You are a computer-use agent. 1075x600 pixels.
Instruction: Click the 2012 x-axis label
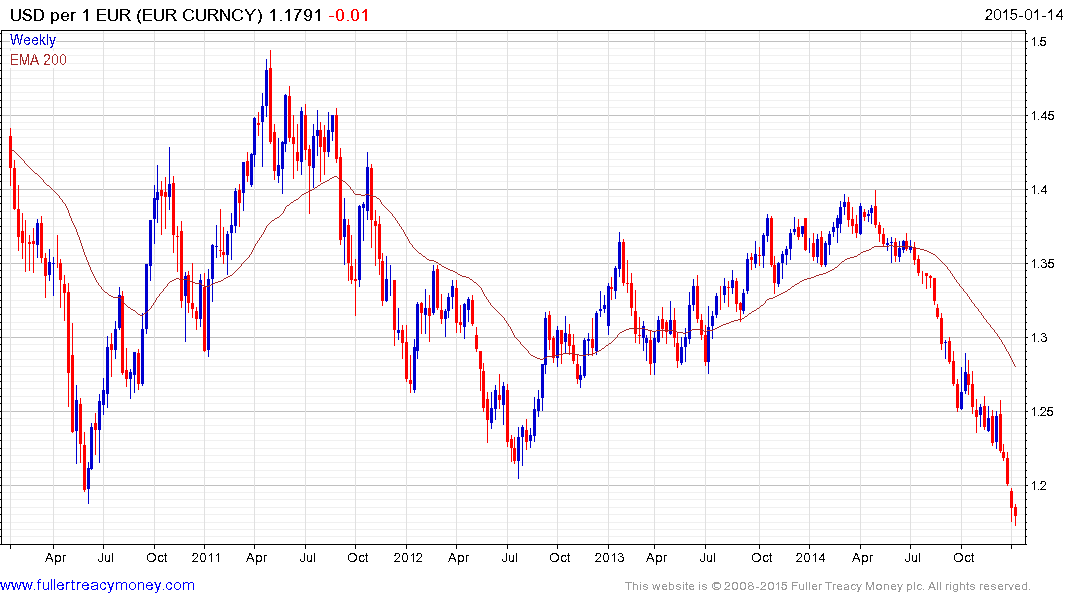click(408, 557)
